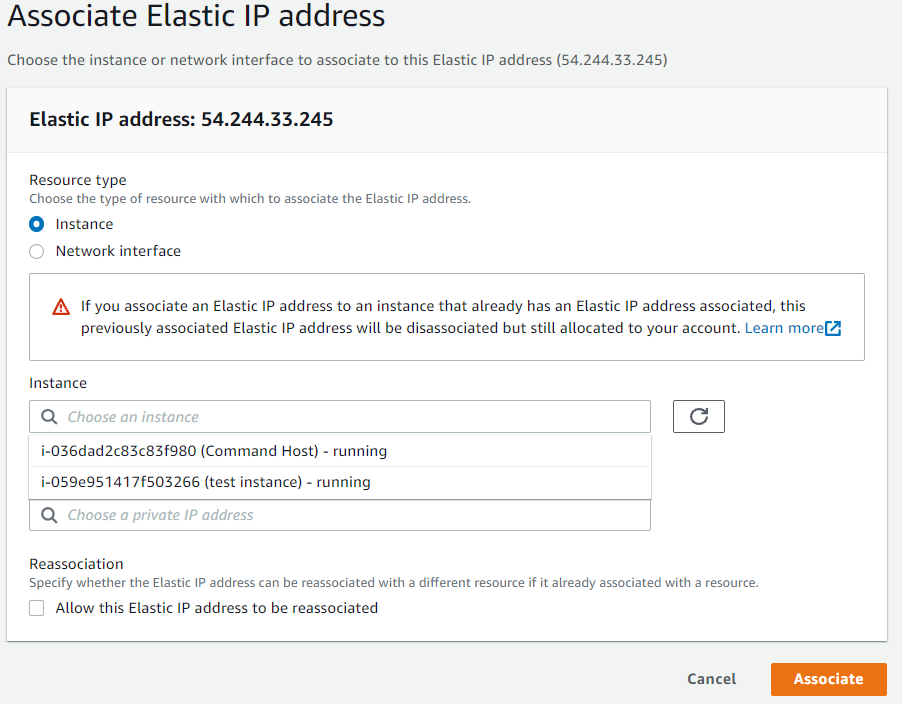Click the Cancel button
Image resolution: width=902 pixels, height=704 pixels.
(710, 679)
